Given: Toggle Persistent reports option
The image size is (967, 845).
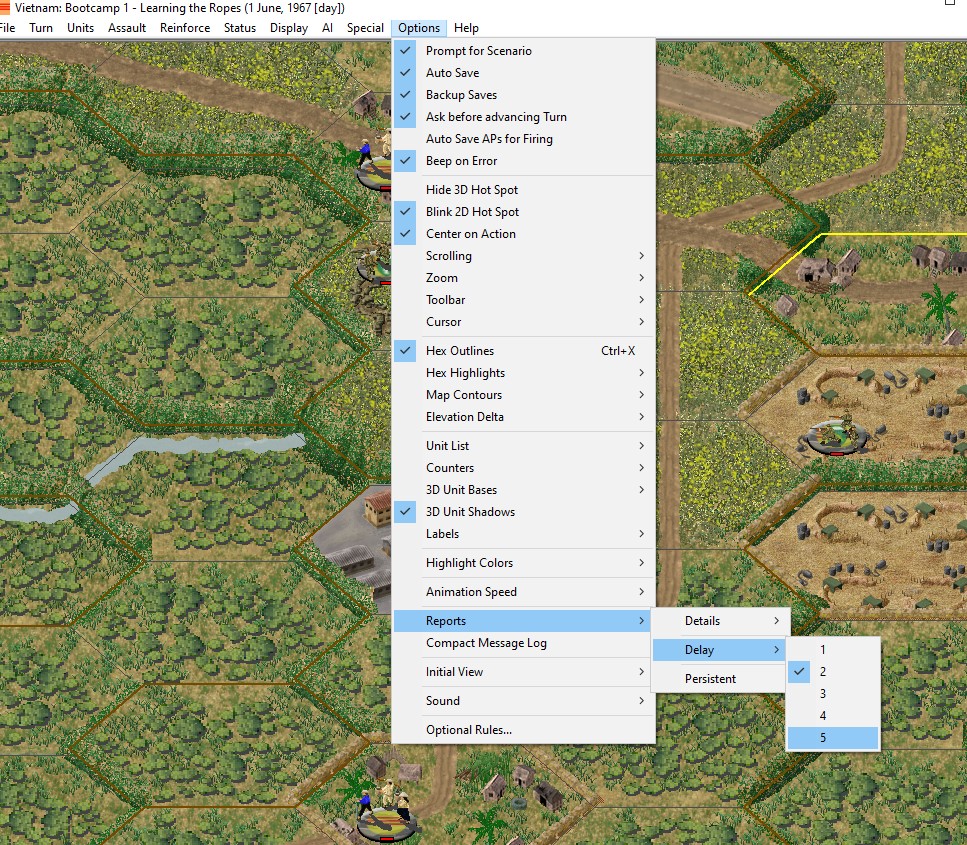Looking at the screenshot, I should [x=720, y=679].
